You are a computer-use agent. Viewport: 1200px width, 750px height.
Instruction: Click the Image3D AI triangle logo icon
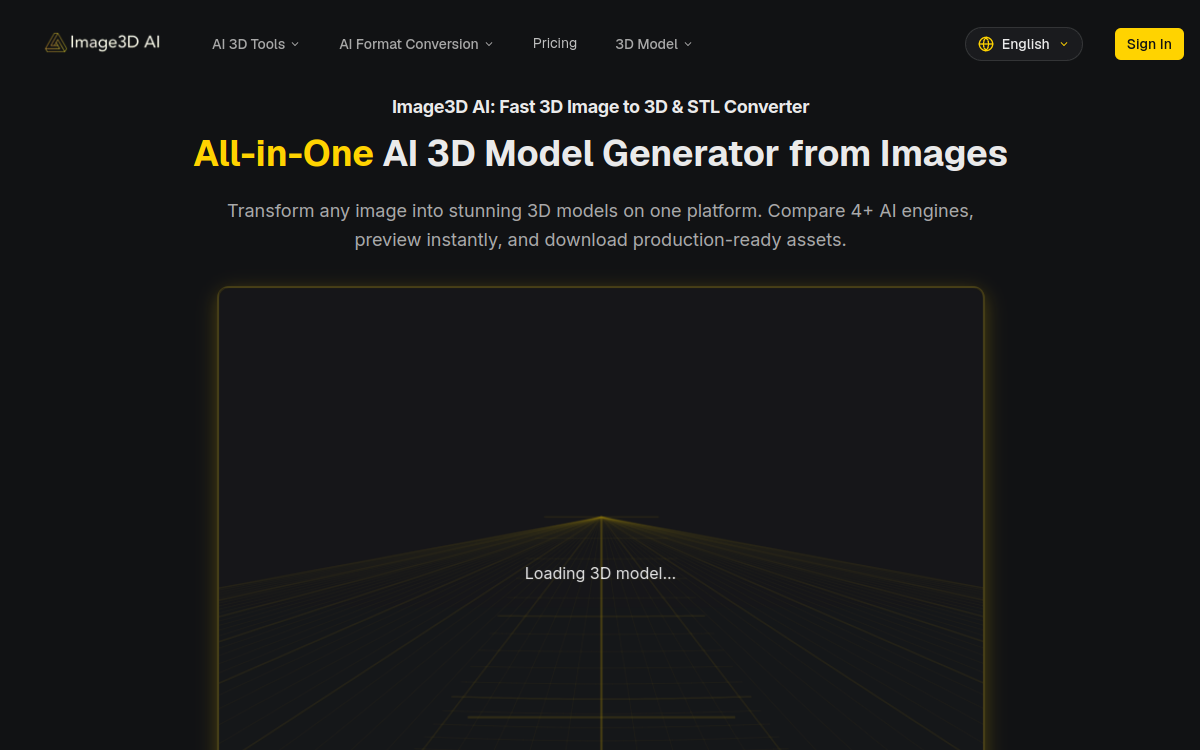pyautogui.click(x=56, y=43)
